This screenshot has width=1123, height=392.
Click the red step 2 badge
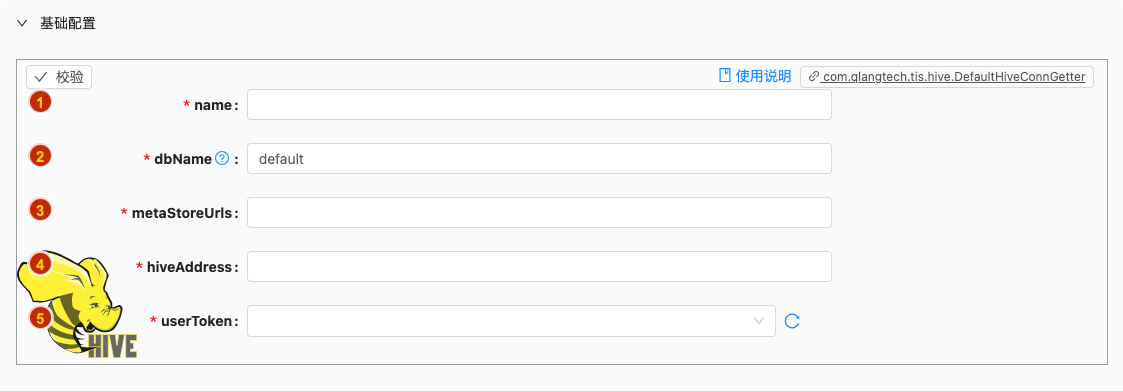click(40, 156)
